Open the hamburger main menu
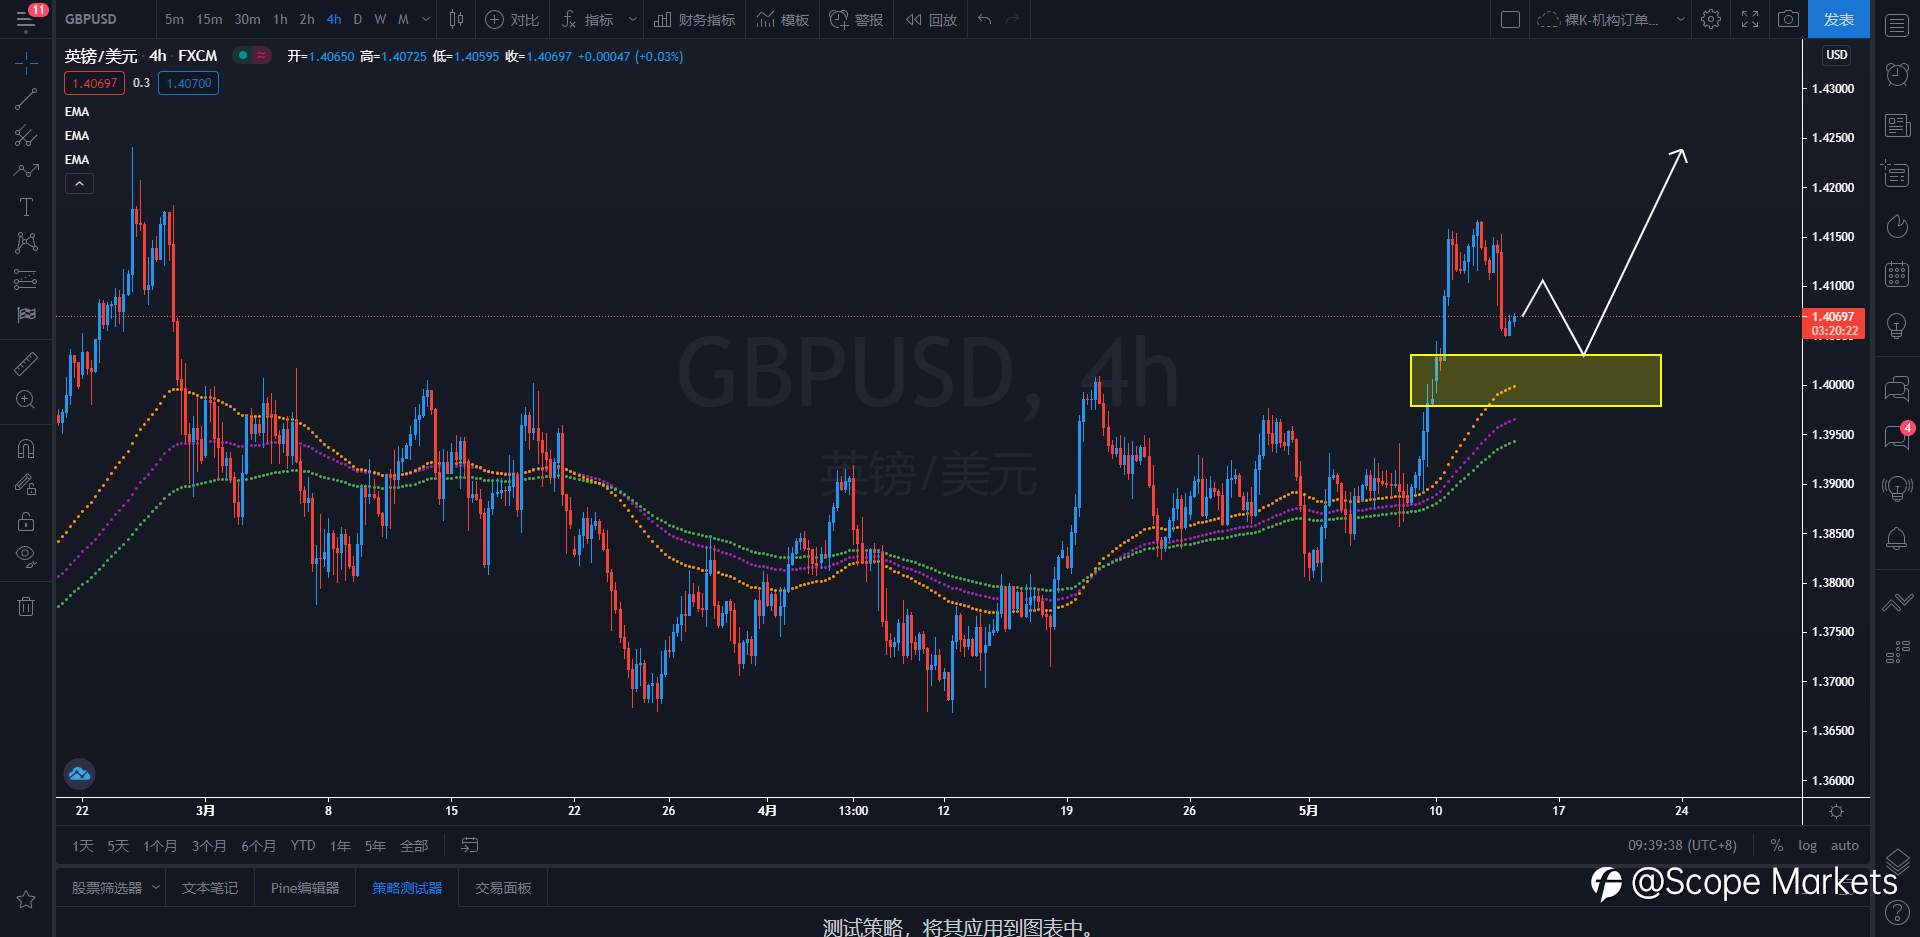This screenshot has height=937, width=1920. pos(26,19)
